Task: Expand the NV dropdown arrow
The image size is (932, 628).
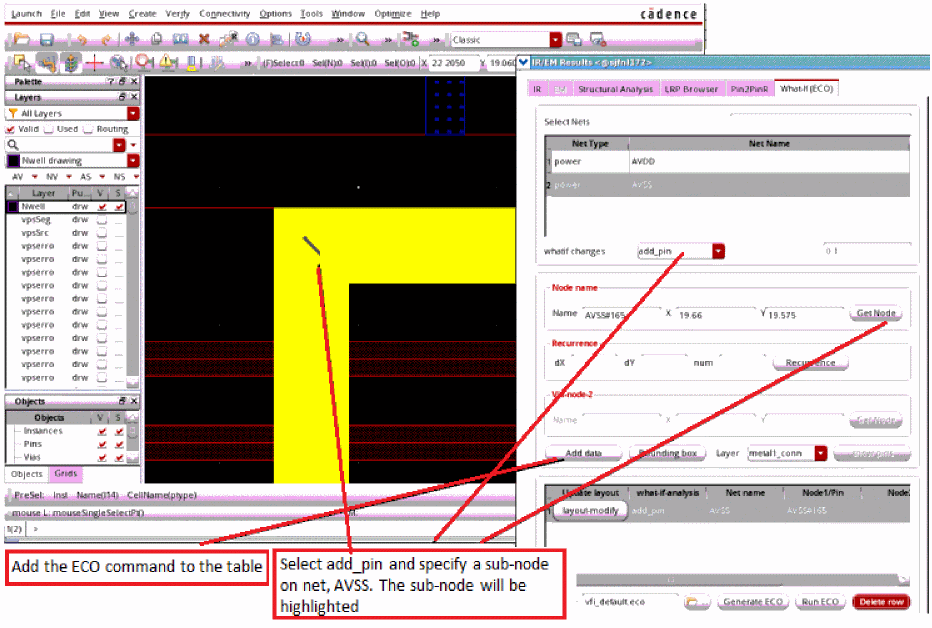Action: pyautogui.click(x=68, y=176)
